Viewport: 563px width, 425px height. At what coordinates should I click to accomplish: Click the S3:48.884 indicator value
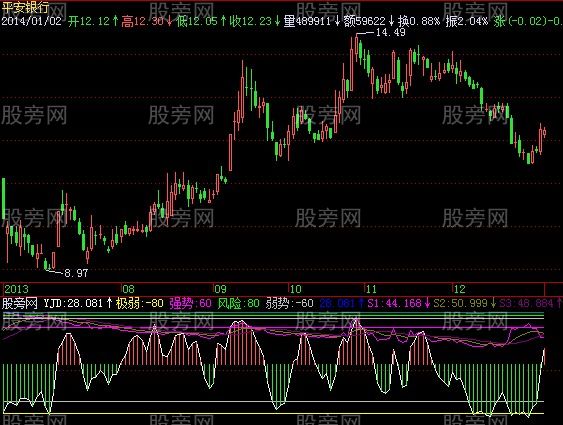526,303
